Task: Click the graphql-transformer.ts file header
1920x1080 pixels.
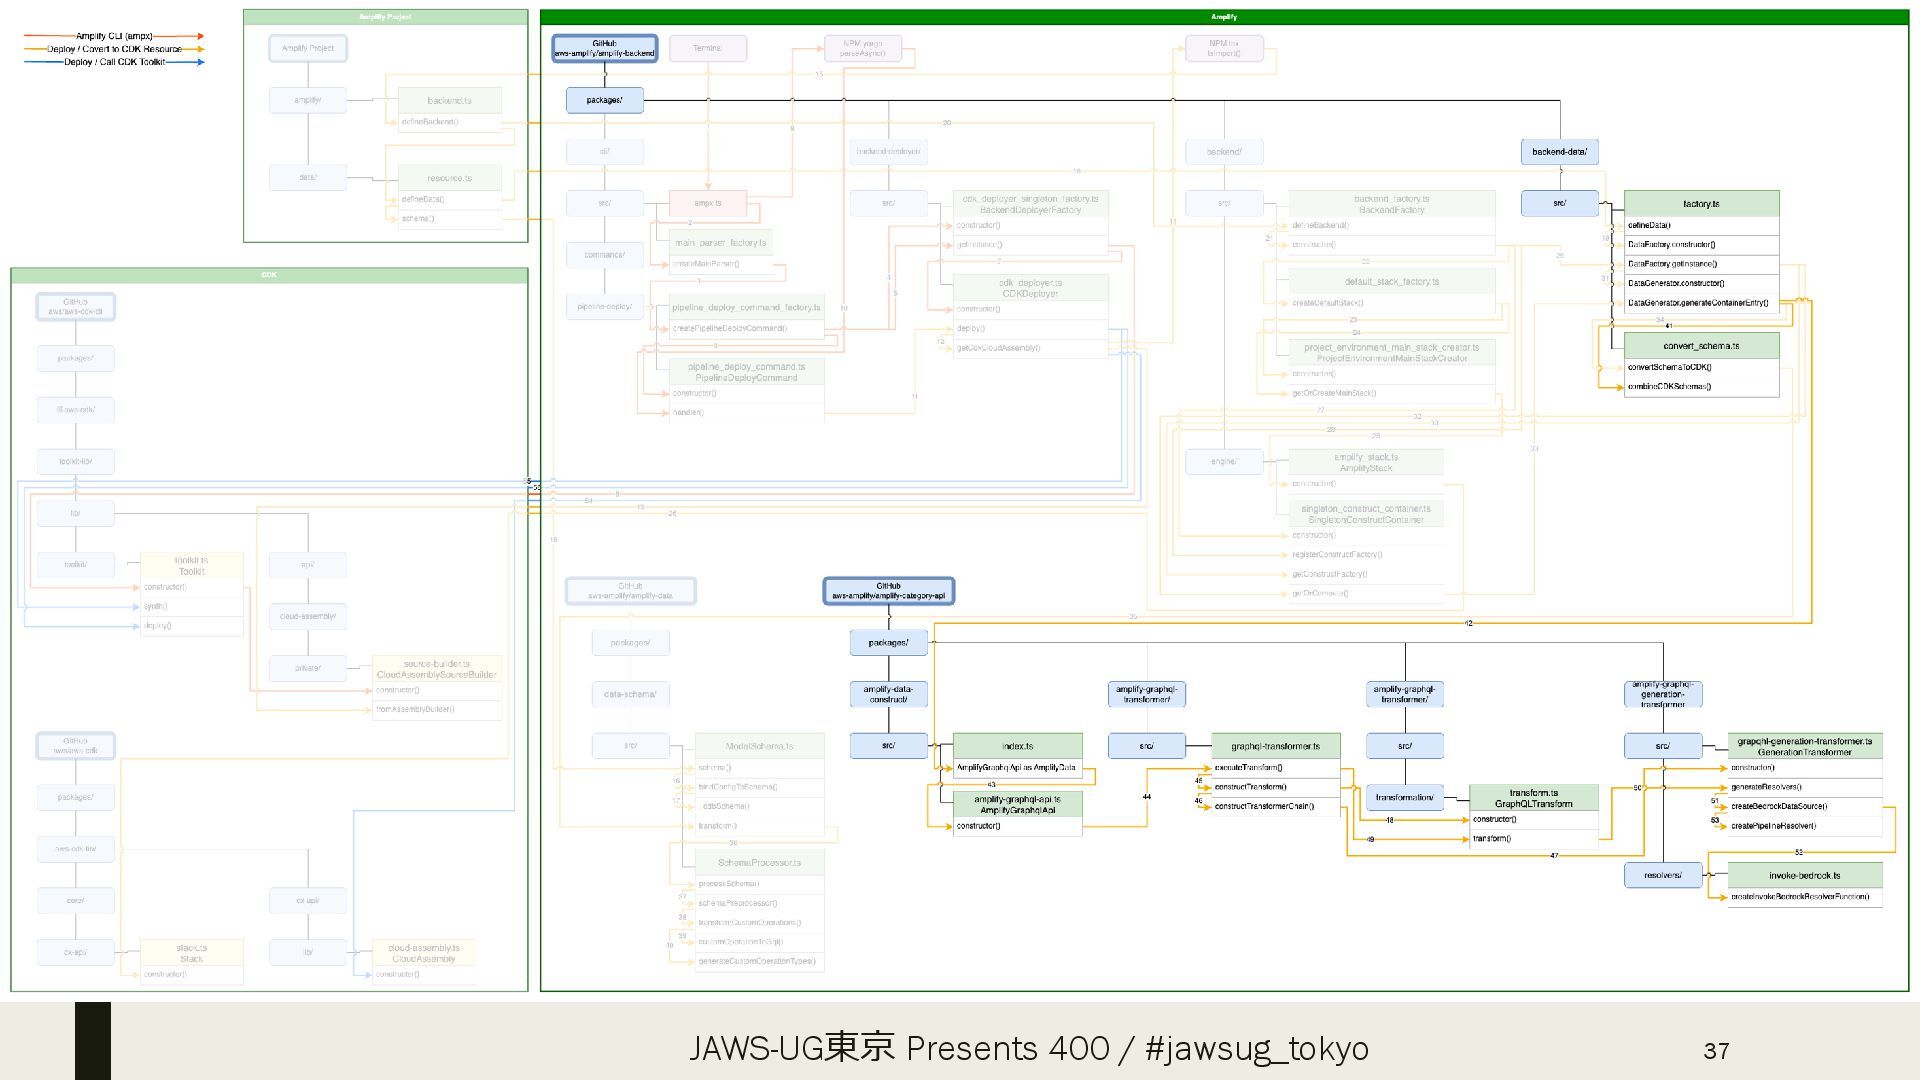Action: click(1275, 746)
